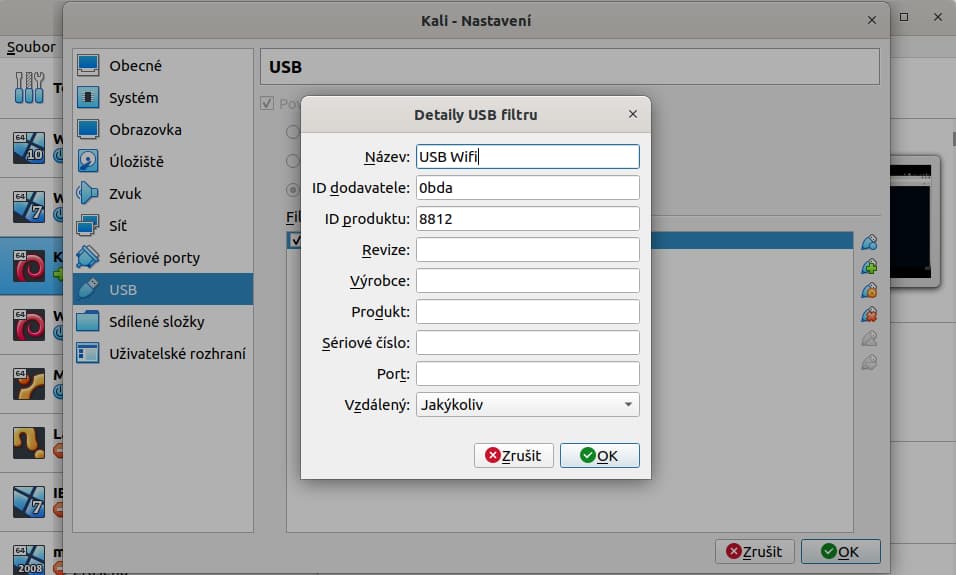Select 2008 server VM icon in list

click(29, 560)
